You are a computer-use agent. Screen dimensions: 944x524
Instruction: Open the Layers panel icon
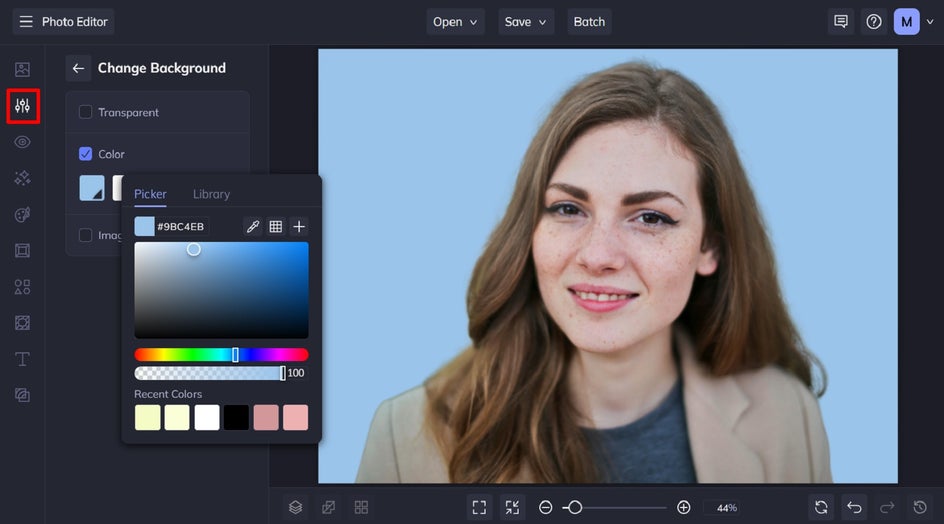click(x=295, y=507)
